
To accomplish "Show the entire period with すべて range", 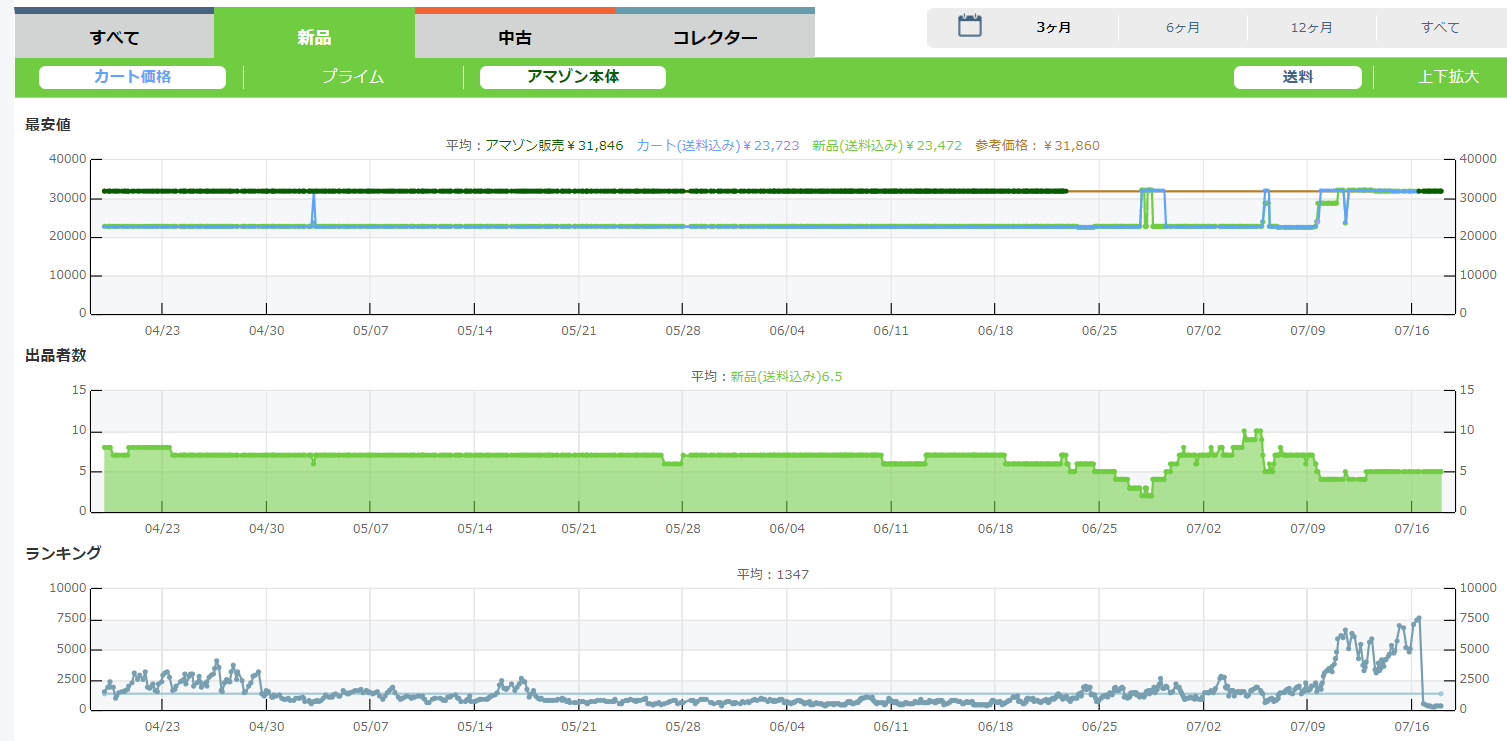I will tap(1440, 28).
